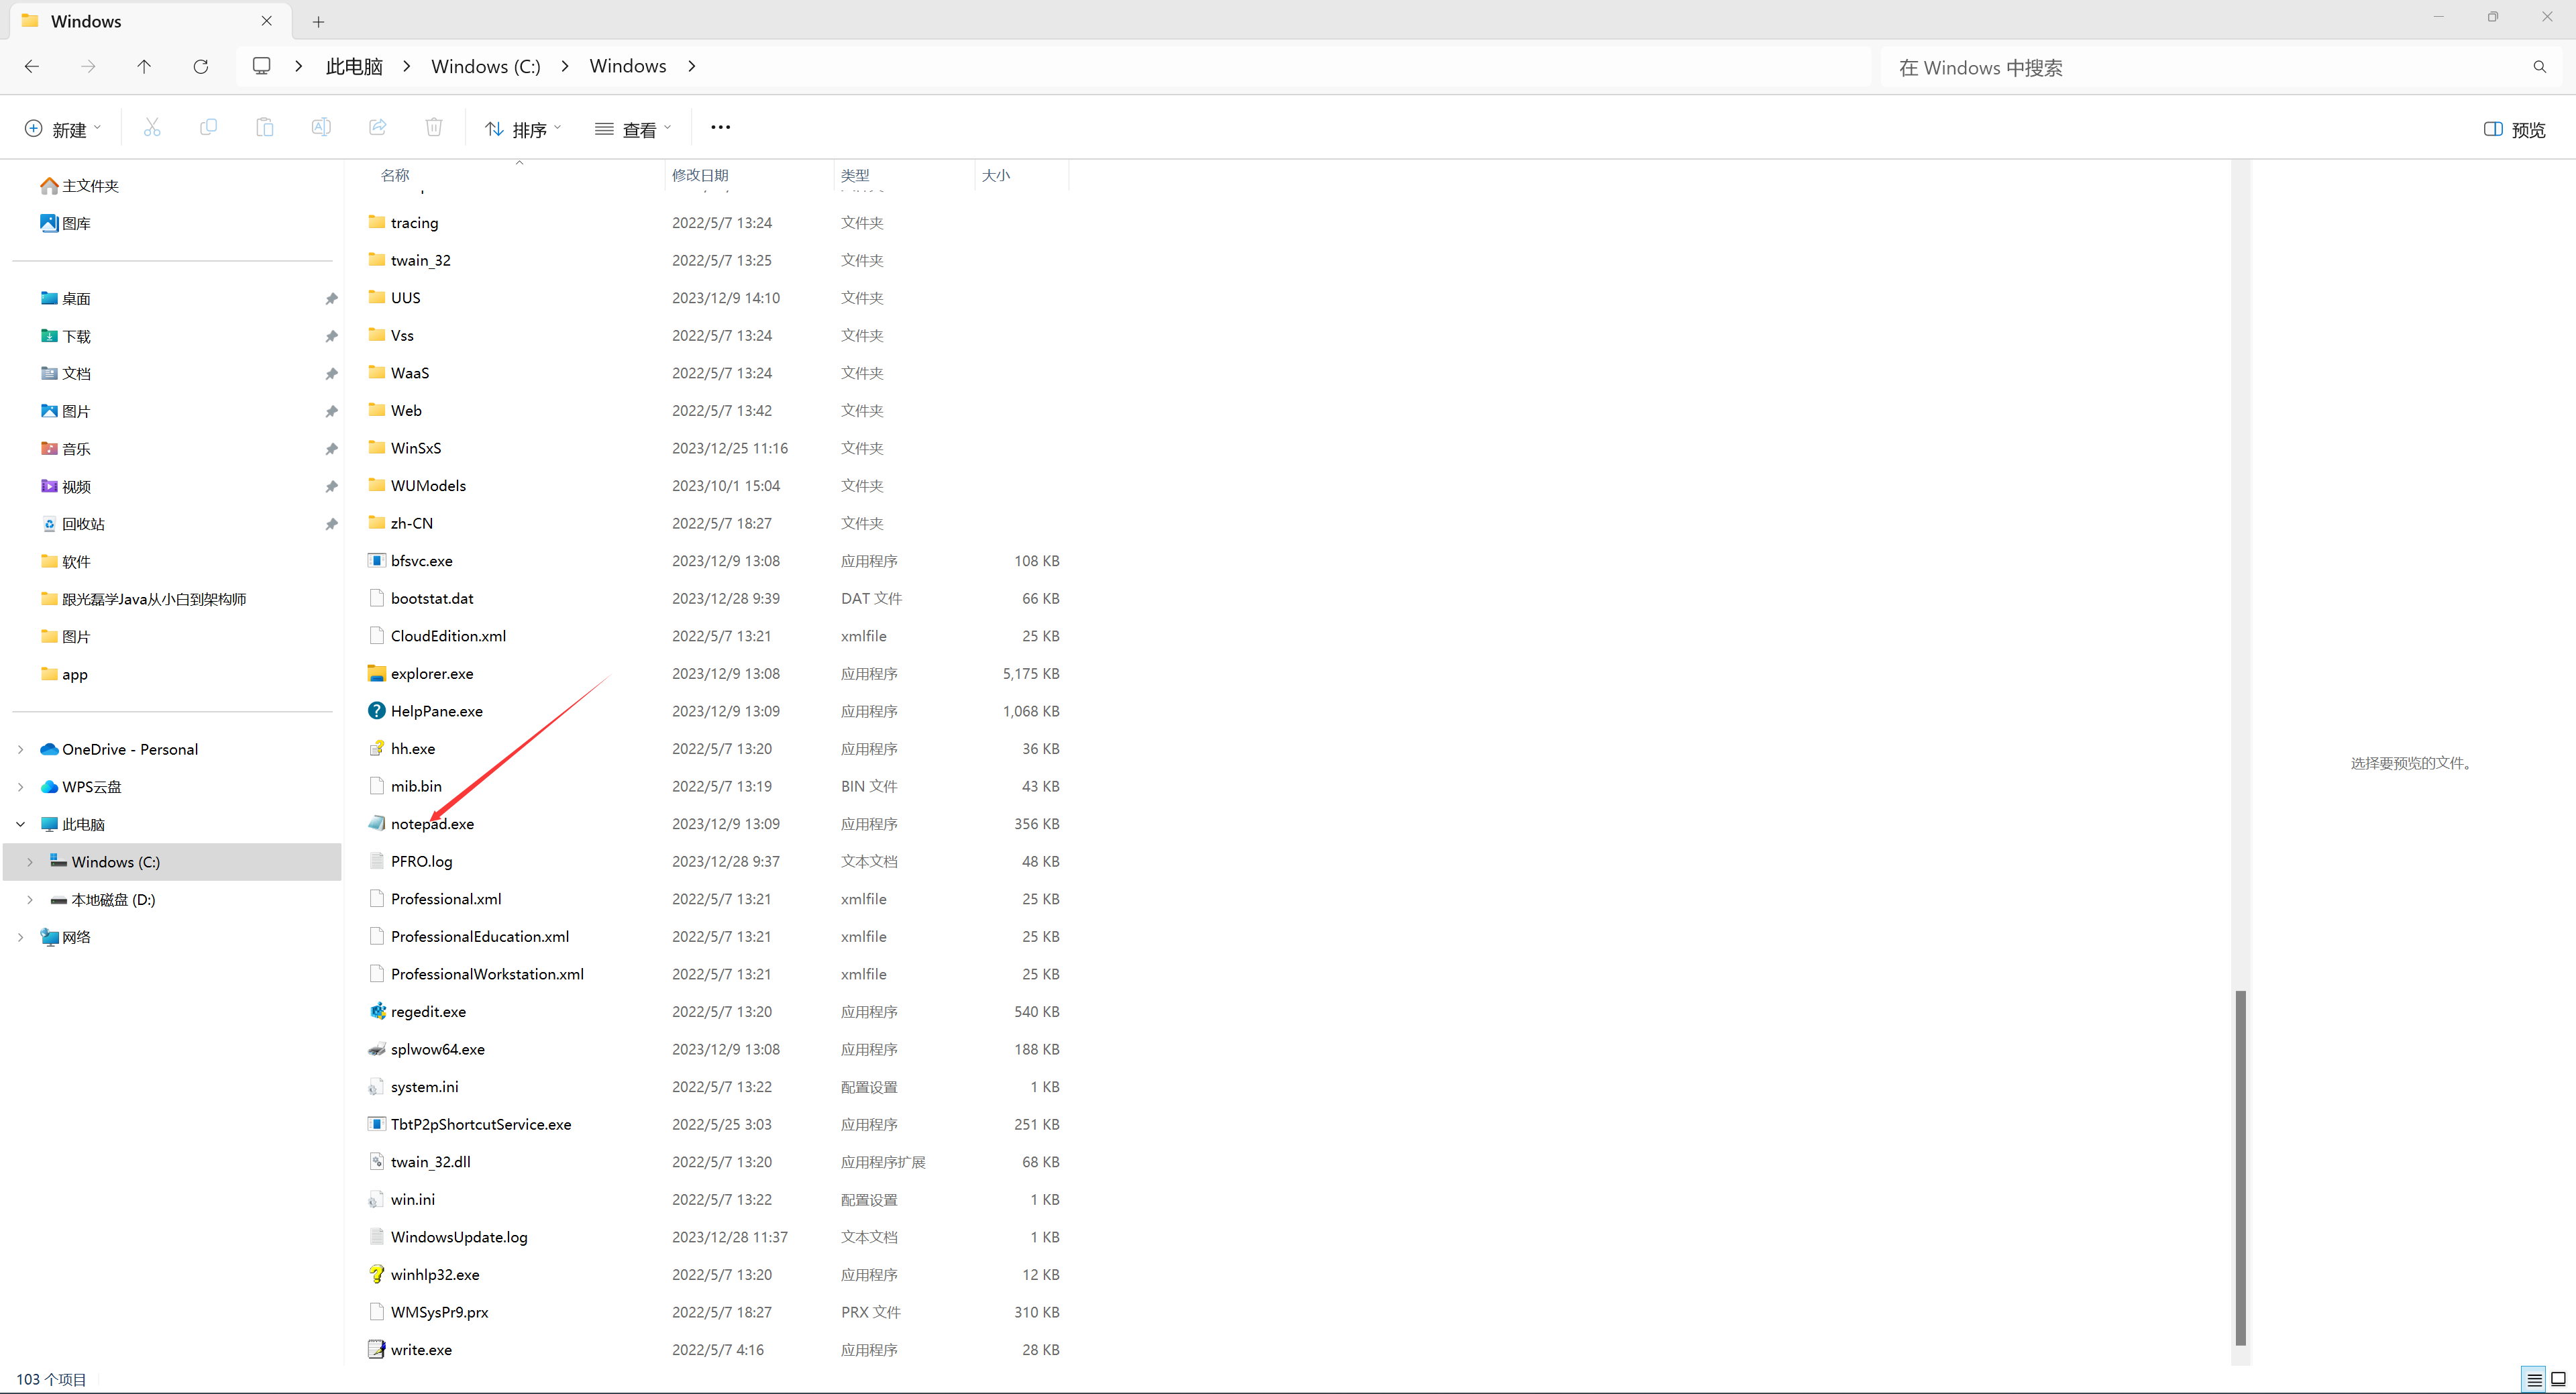The height and width of the screenshot is (1394, 2576).
Task: Open the 查看 view dropdown
Action: 633,129
